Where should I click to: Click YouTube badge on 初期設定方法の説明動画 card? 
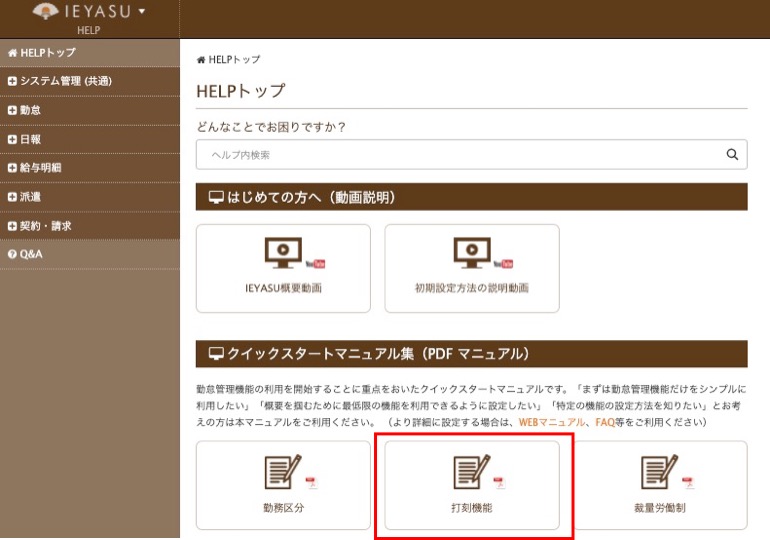(x=503, y=264)
